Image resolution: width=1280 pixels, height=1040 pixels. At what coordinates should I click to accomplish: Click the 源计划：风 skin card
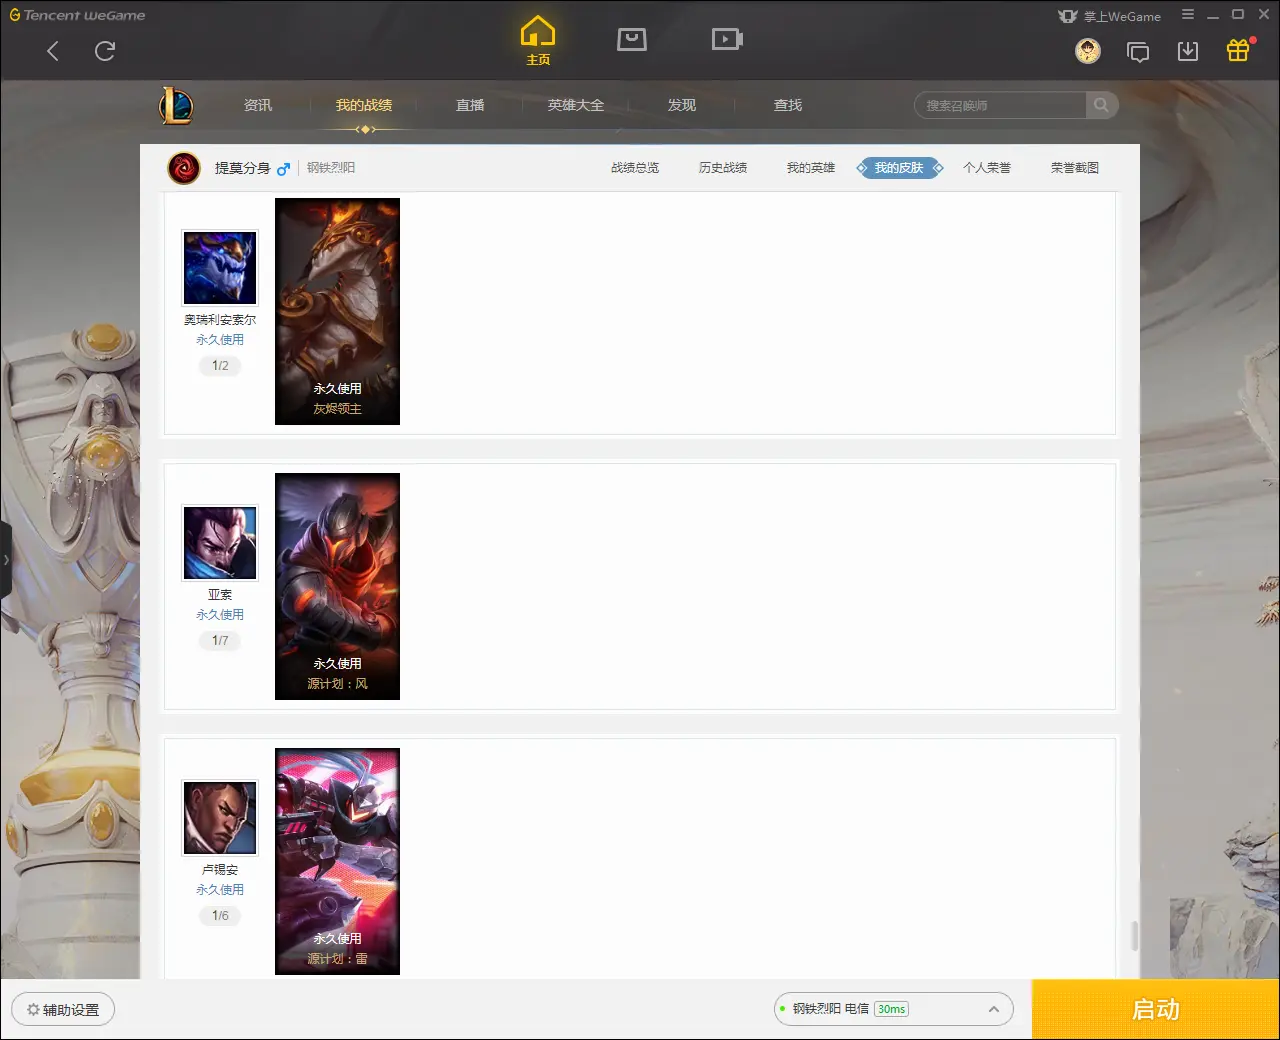point(337,586)
